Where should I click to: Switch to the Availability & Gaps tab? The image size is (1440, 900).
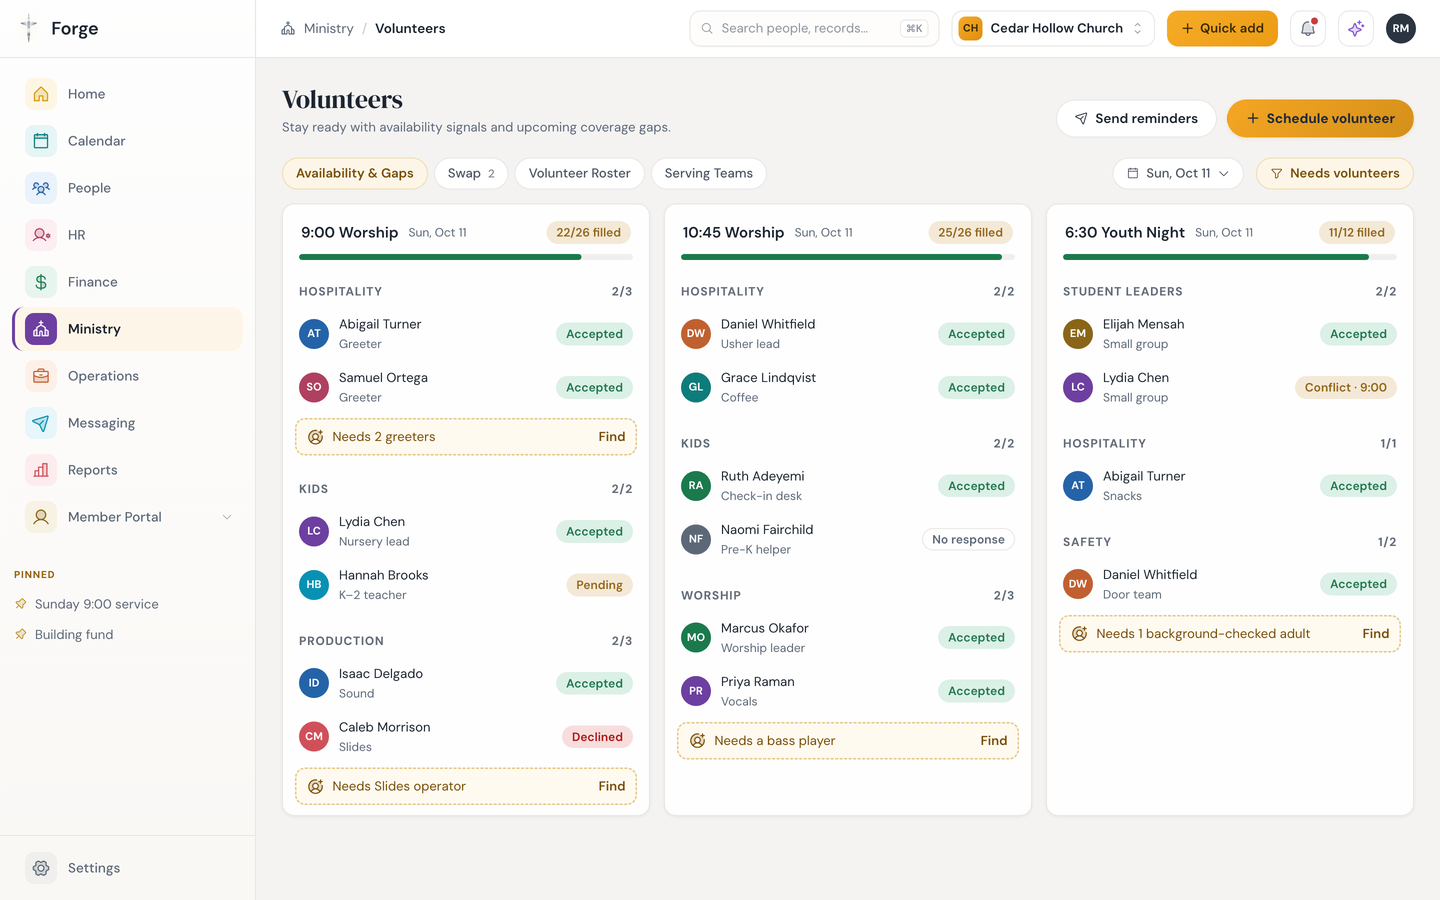coord(355,173)
